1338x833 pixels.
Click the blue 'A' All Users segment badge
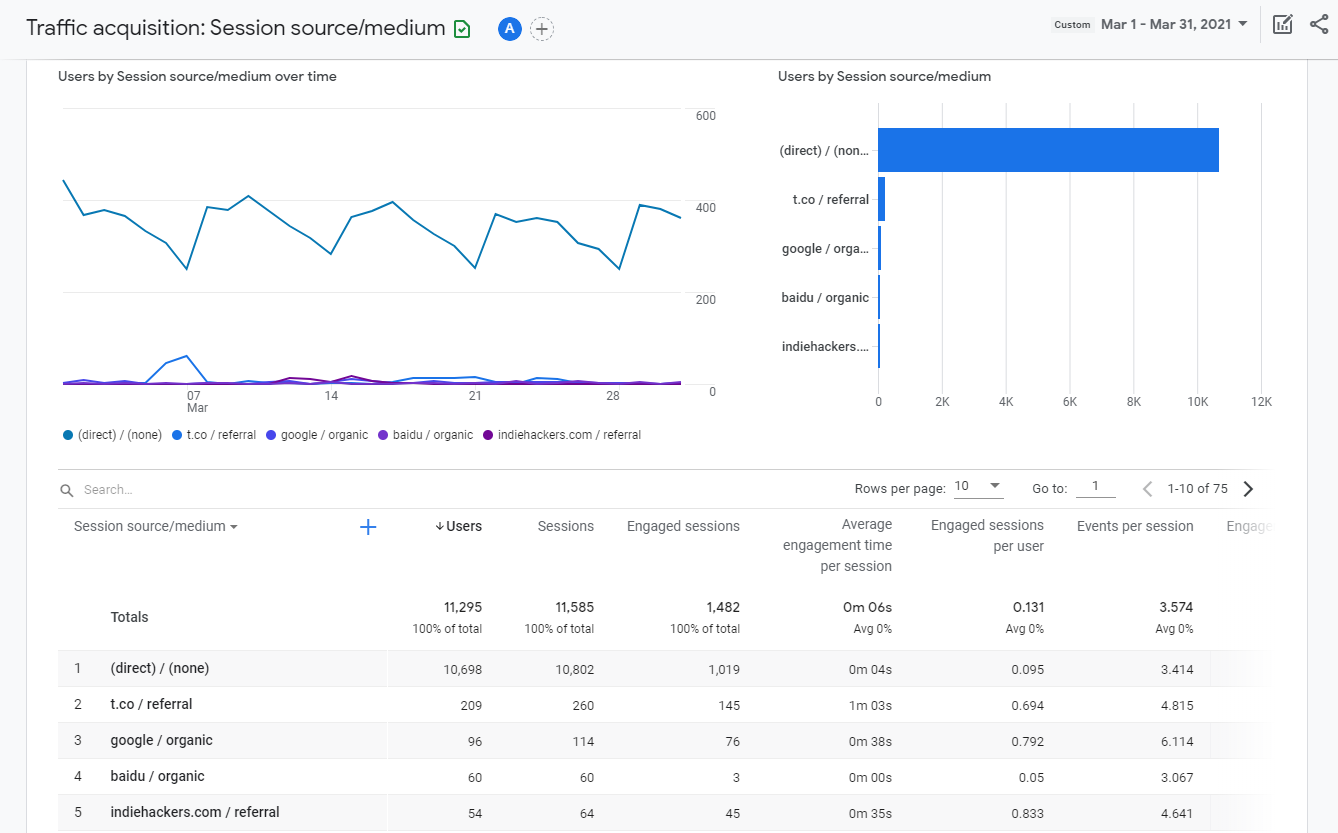510,29
